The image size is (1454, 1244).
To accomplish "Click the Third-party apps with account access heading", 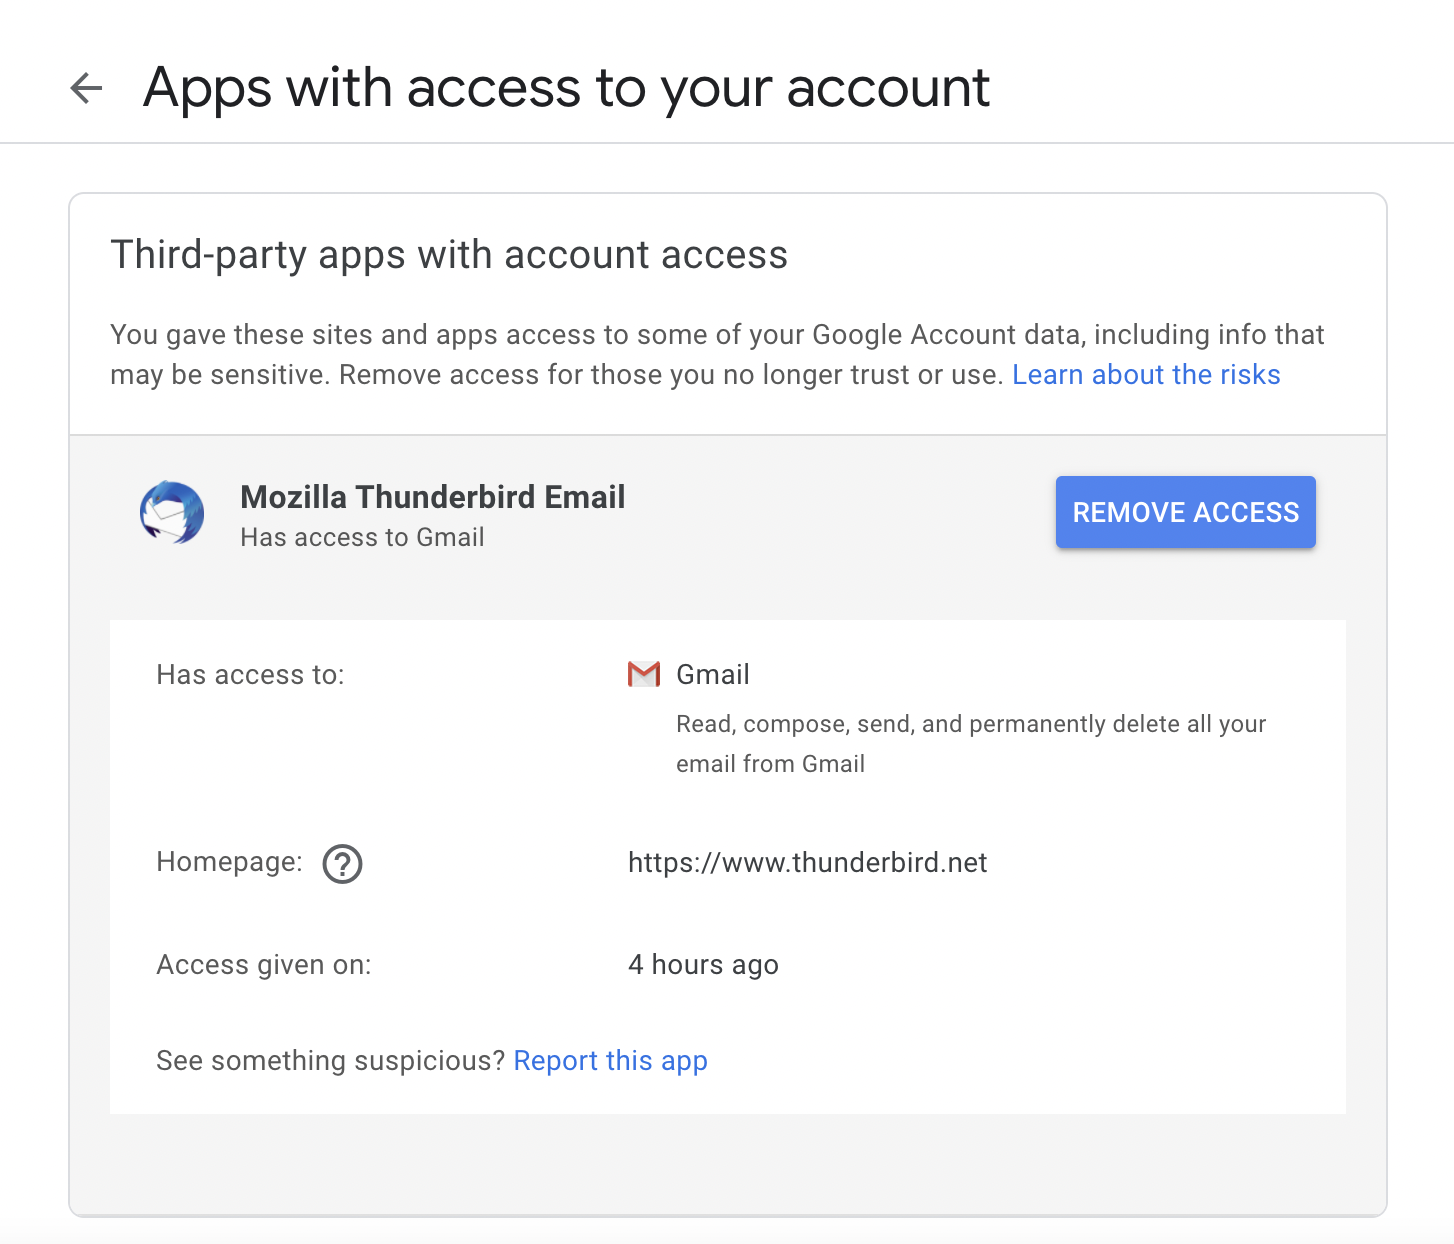I will coord(449,255).
